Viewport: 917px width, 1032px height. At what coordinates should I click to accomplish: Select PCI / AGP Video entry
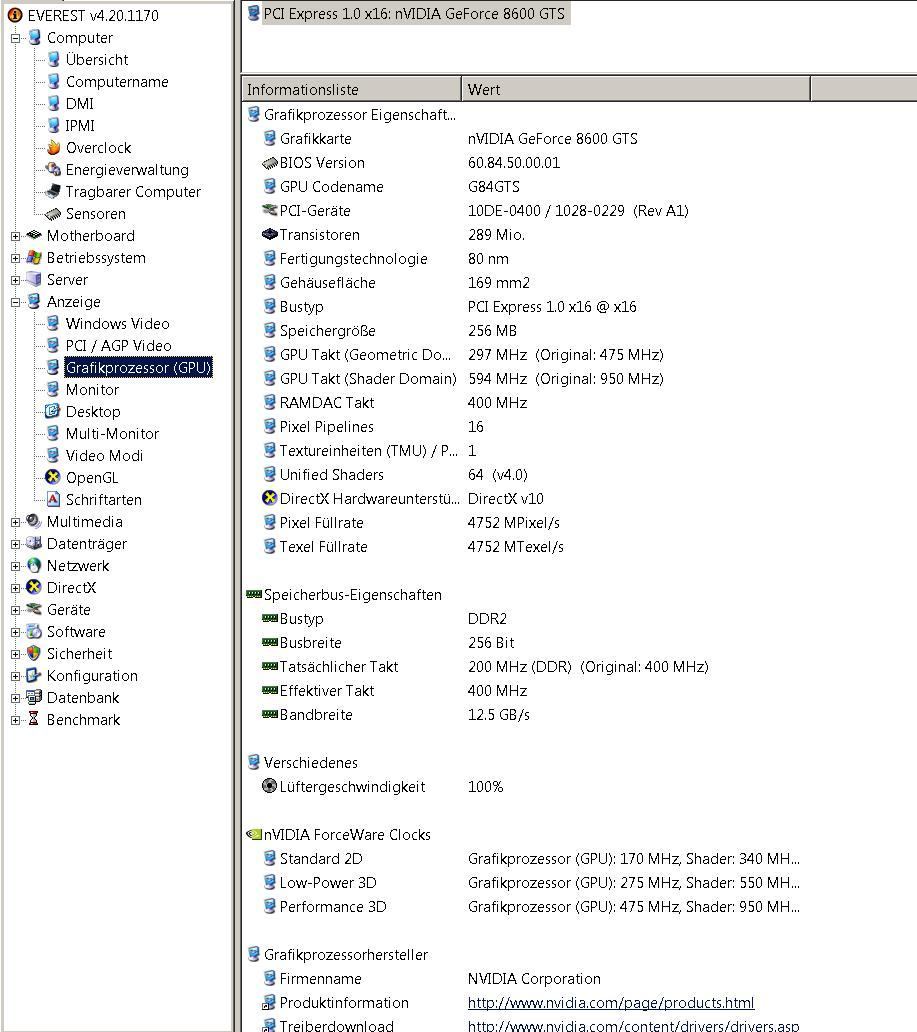[x=118, y=346]
